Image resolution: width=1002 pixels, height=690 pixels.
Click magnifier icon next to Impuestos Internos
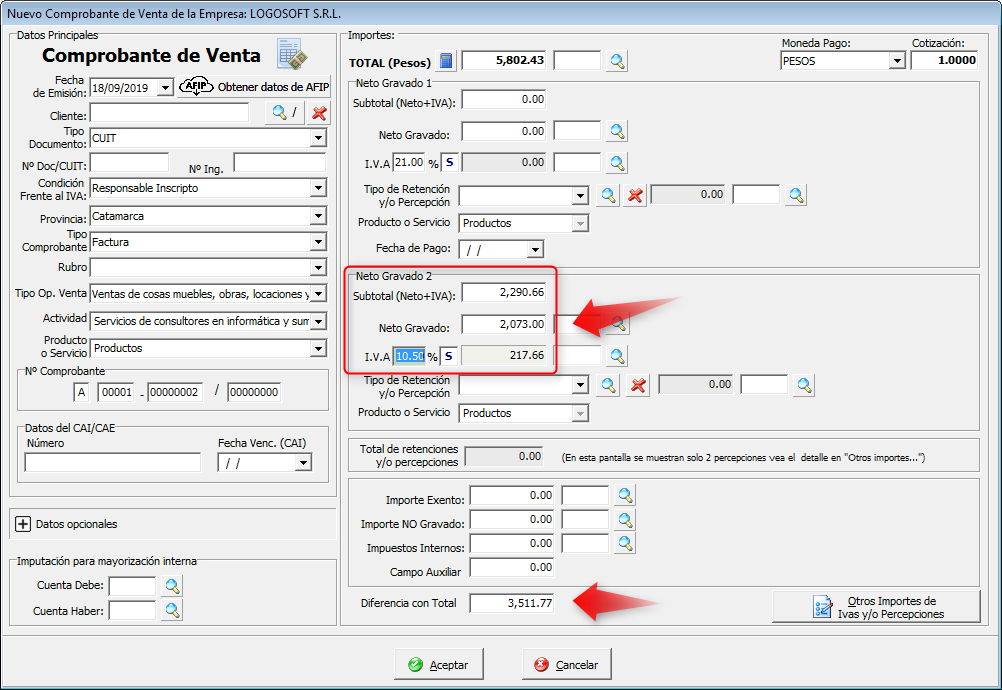625,543
